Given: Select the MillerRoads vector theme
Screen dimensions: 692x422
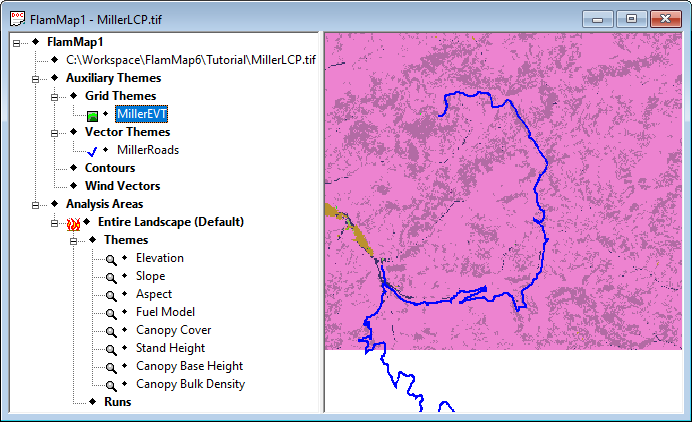Looking at the screenshot, I should [x=148, y=150].
